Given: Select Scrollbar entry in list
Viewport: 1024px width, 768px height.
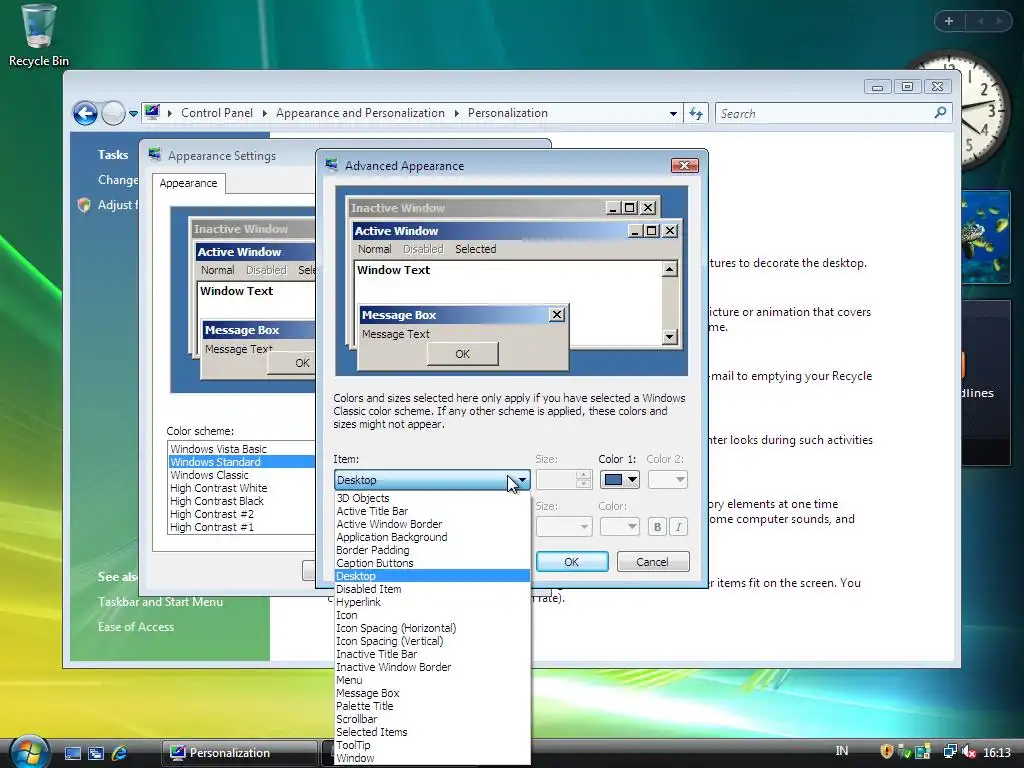Looking at the screenshot, I should coord(432,719).
